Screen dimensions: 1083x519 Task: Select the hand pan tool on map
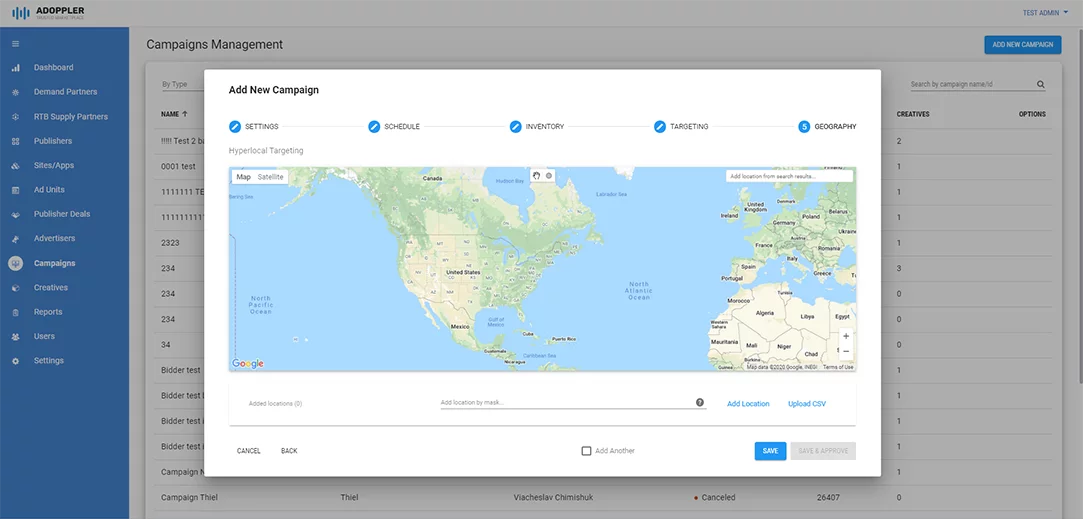pyautogui.click(x=537, y=176)
